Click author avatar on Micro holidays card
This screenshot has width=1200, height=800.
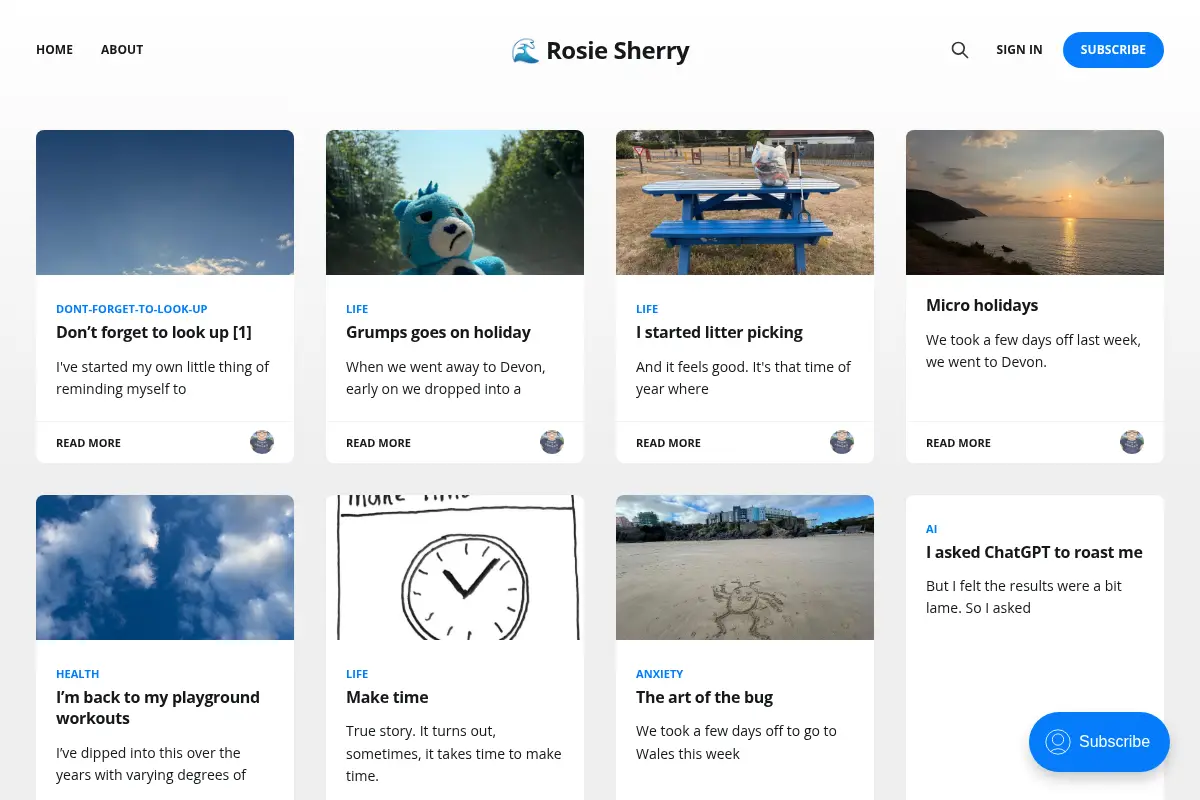click(x=1132, y=442)
